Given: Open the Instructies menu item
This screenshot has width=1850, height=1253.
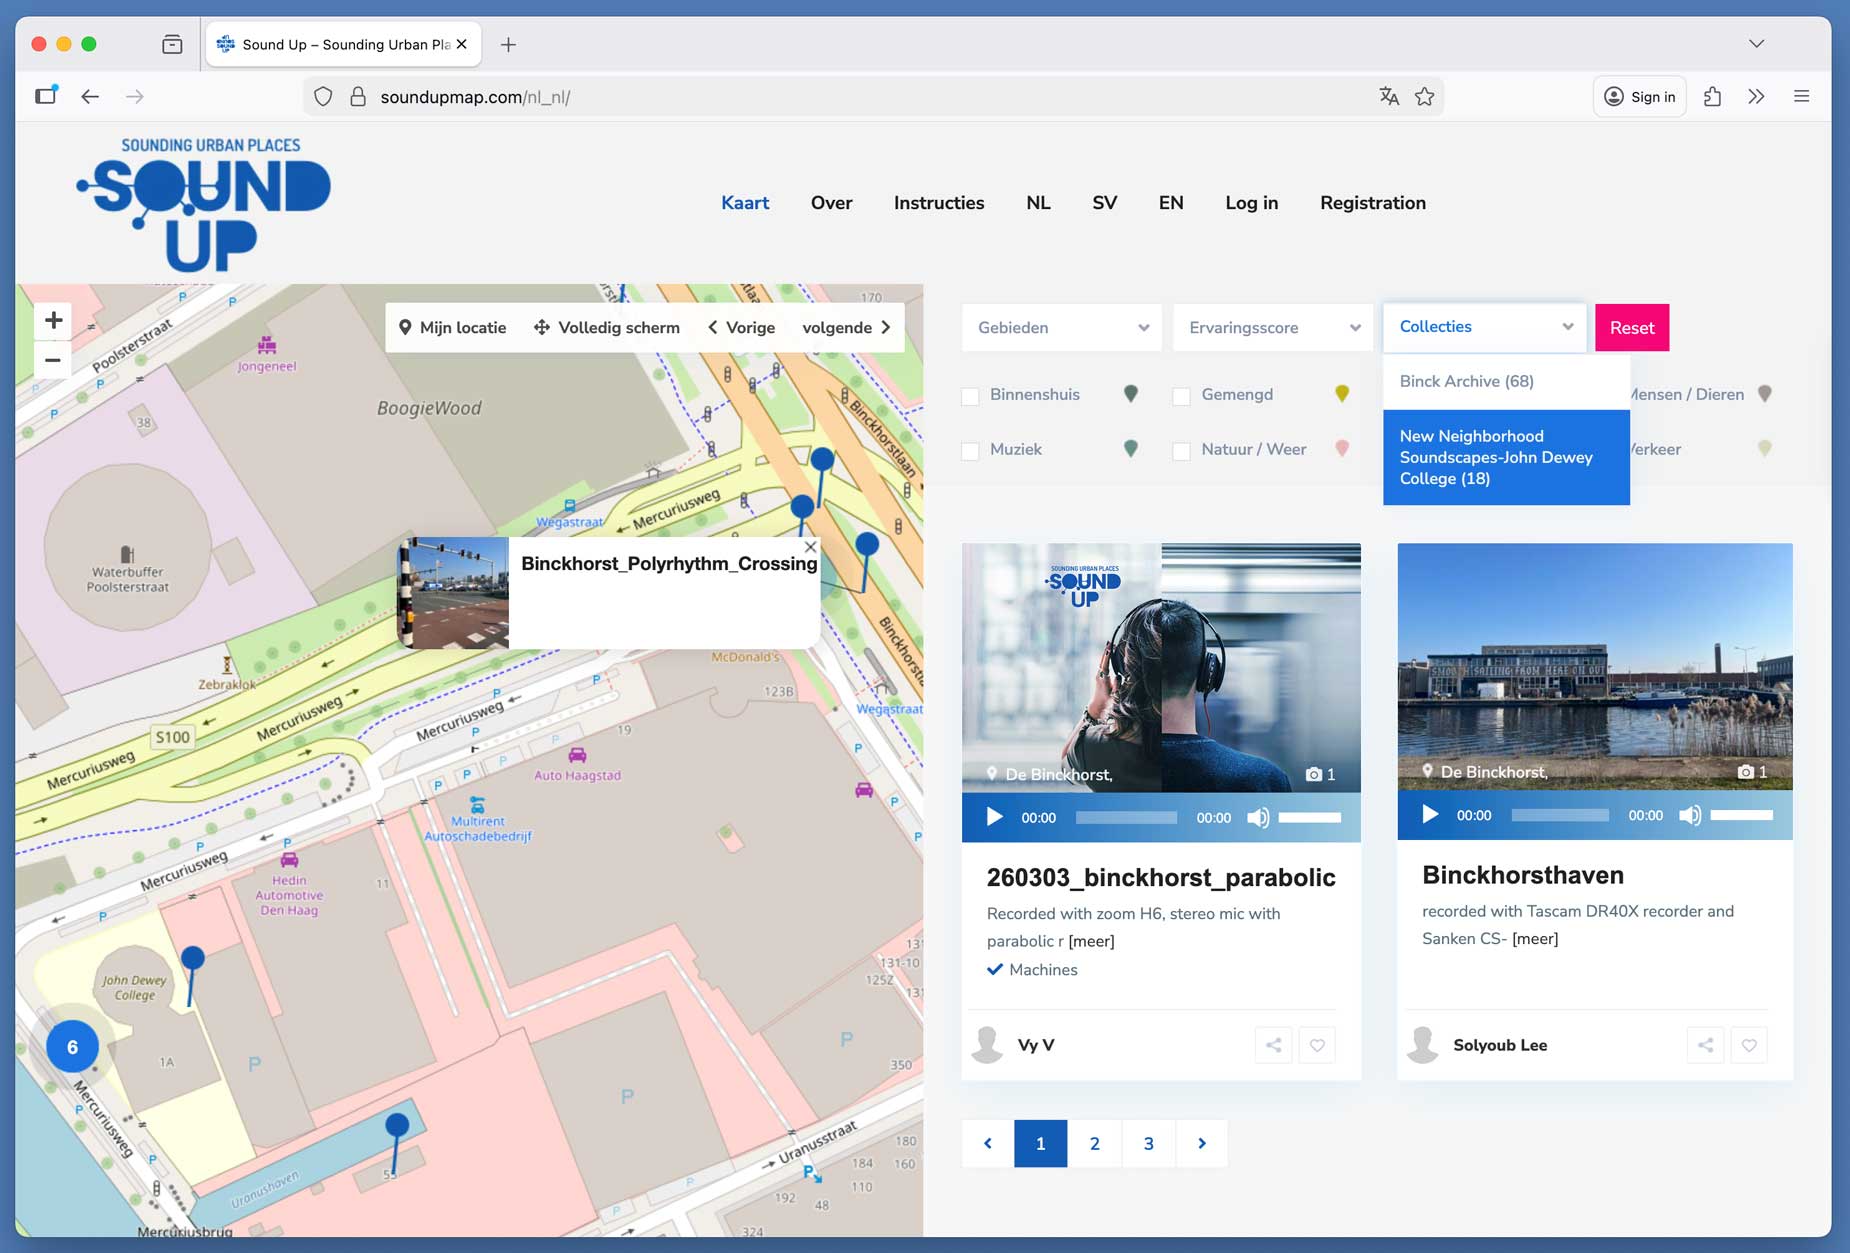Looking at the screenshot, I should [938, 203].
